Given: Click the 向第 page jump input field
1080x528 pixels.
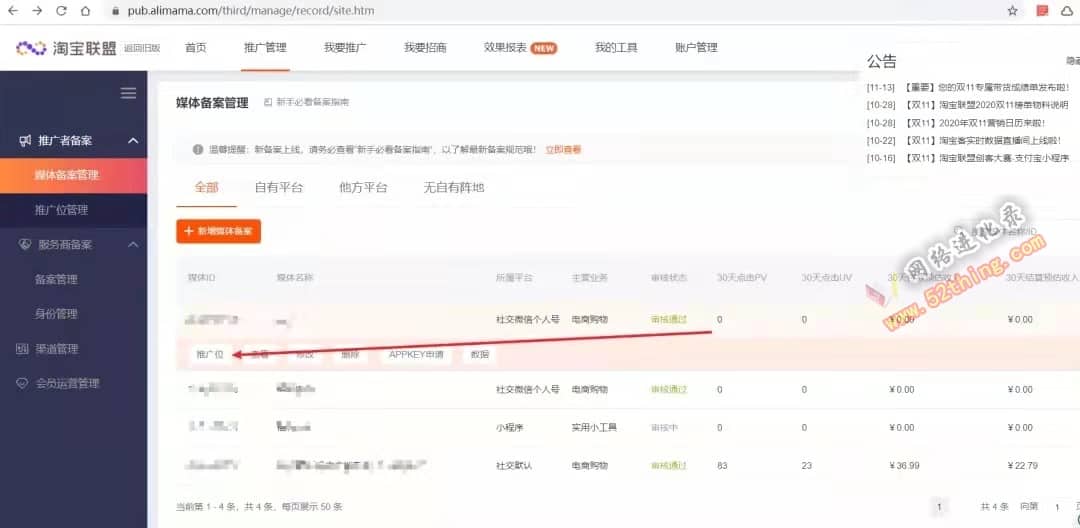Looking at the screenshot, I should (1057, 507).
